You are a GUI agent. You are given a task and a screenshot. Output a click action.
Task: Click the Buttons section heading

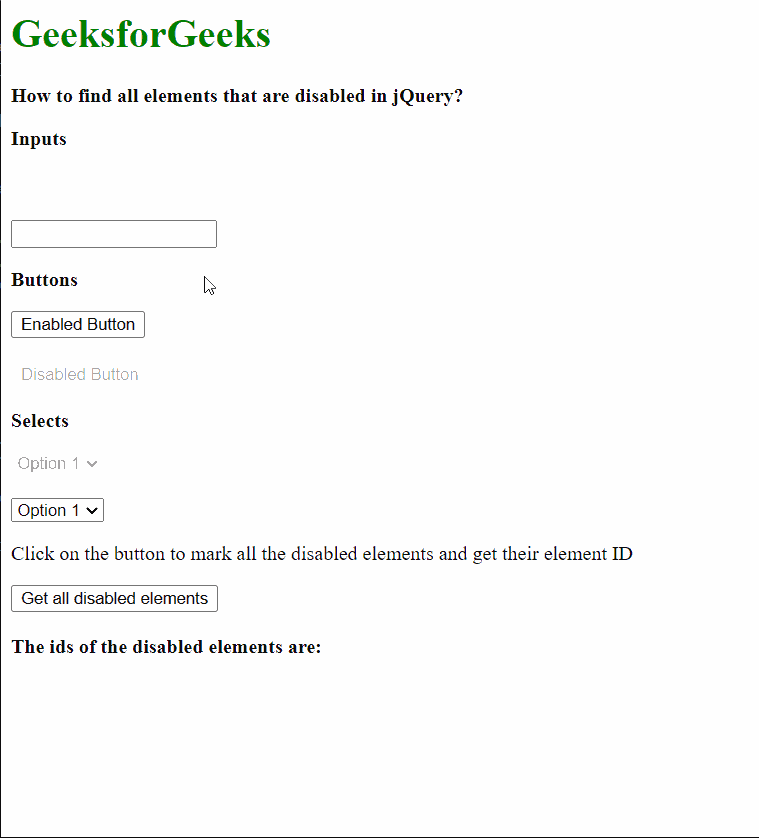[x=44, y=280]
